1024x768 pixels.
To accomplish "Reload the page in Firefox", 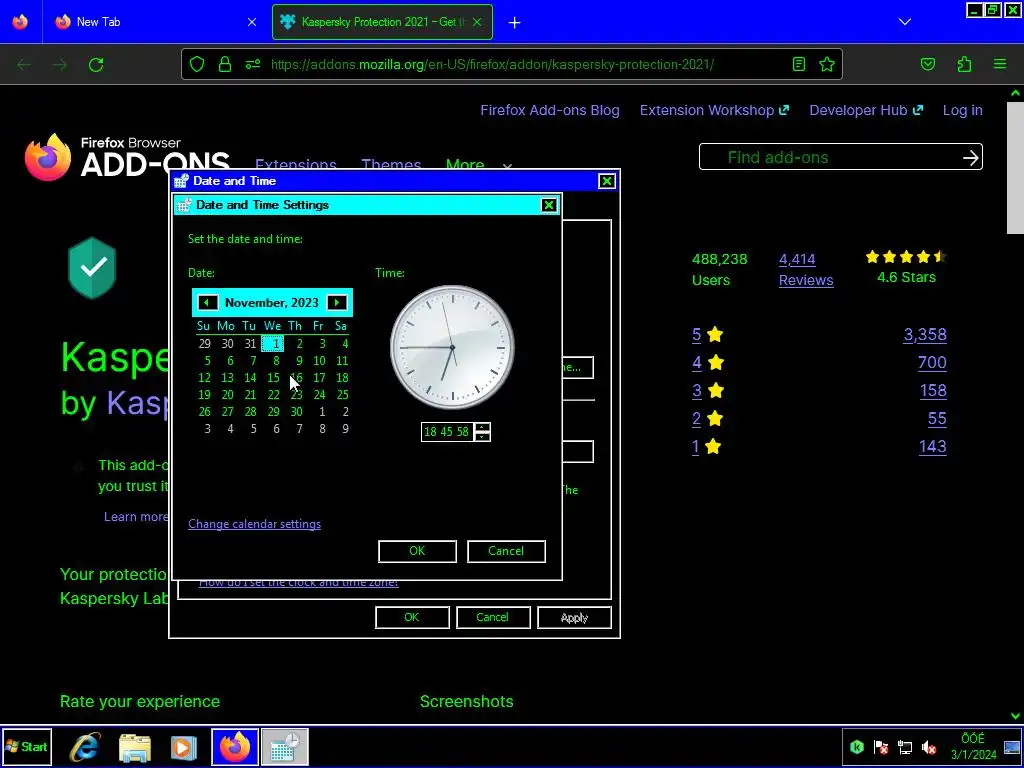I will pos(96,65).
